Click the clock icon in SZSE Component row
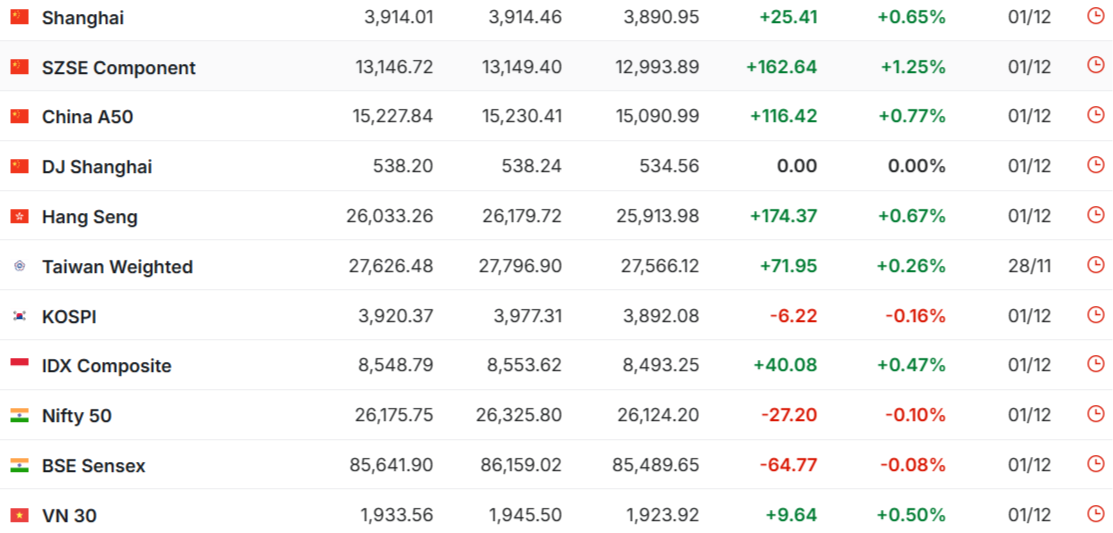The width and height of the screenshot is (1113, 533). (x=1095, y=66)
